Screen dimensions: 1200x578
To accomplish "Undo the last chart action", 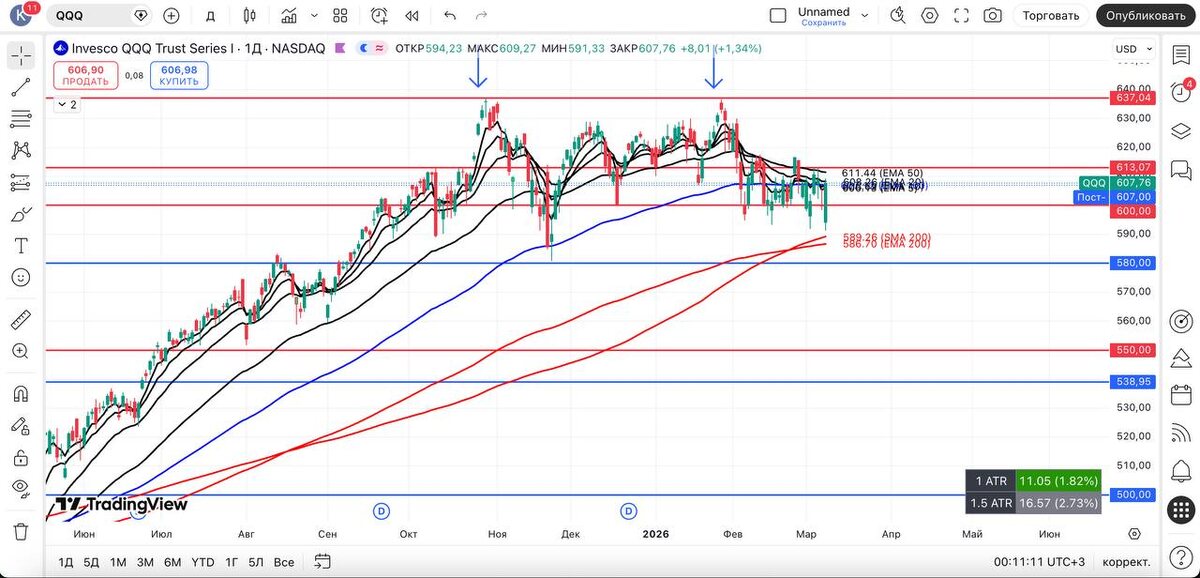I will pos(450,15).
